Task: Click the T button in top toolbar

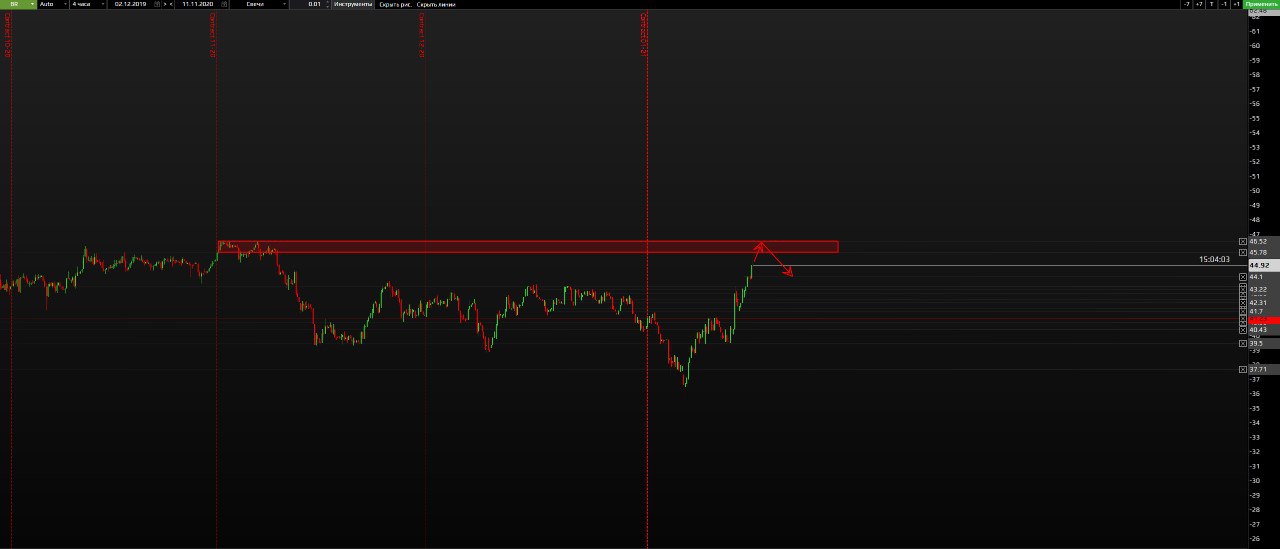Action: point(1211,4)
